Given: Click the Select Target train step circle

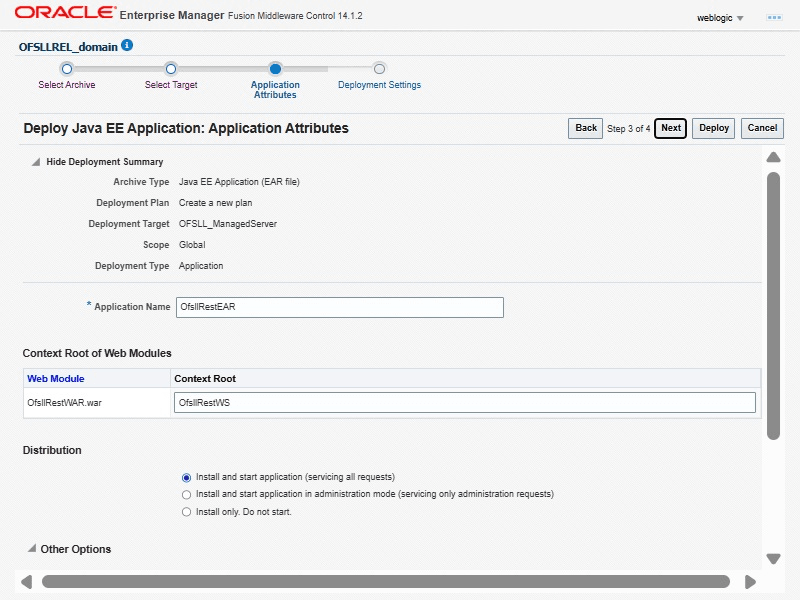Looking at the screenshot, I should (171, 69).
